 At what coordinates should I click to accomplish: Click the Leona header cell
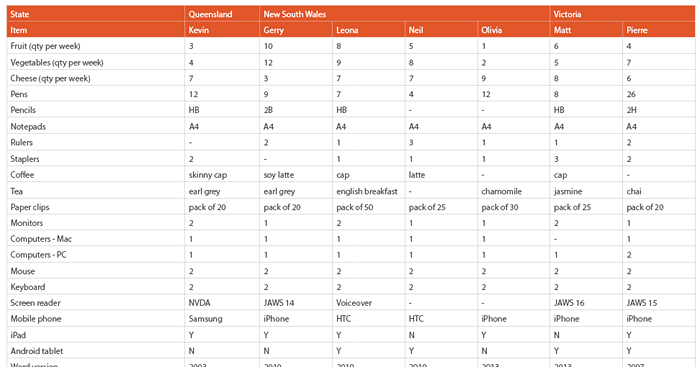click(369, 30)
